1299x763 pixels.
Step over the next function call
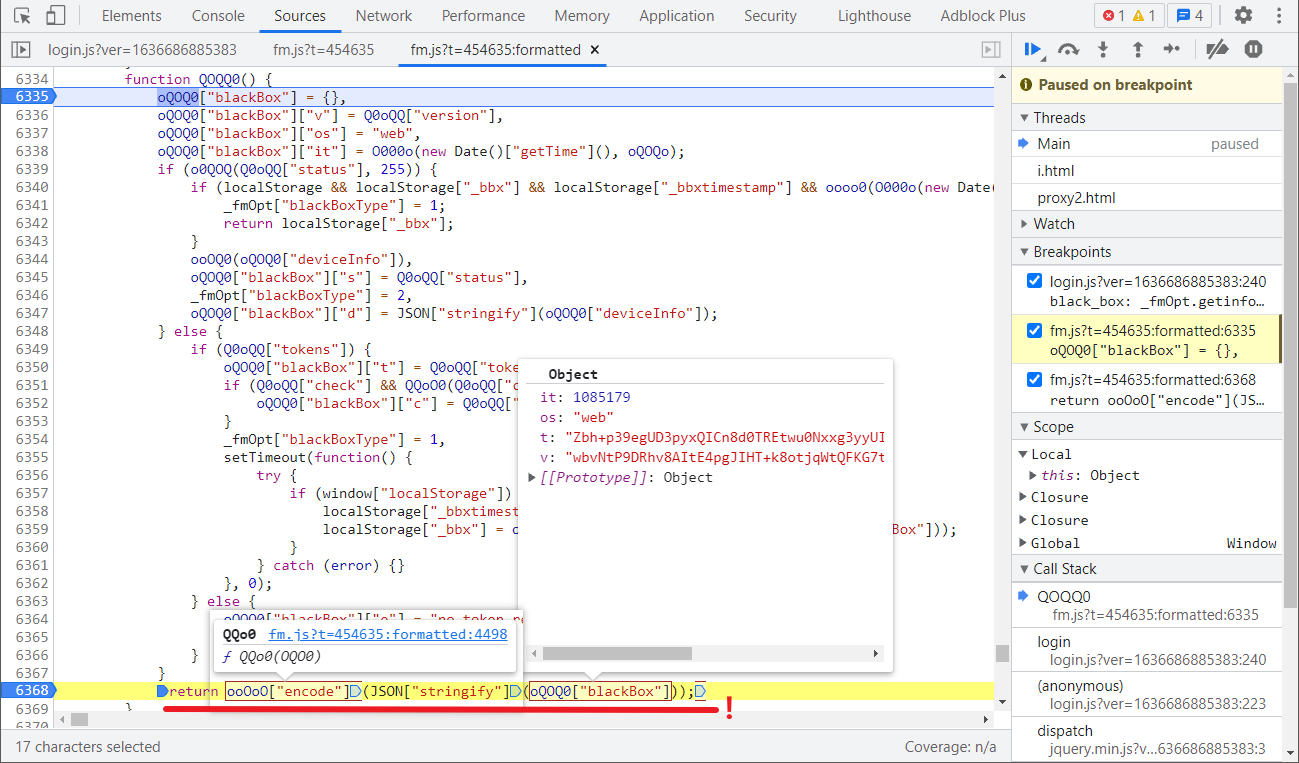1068,49
